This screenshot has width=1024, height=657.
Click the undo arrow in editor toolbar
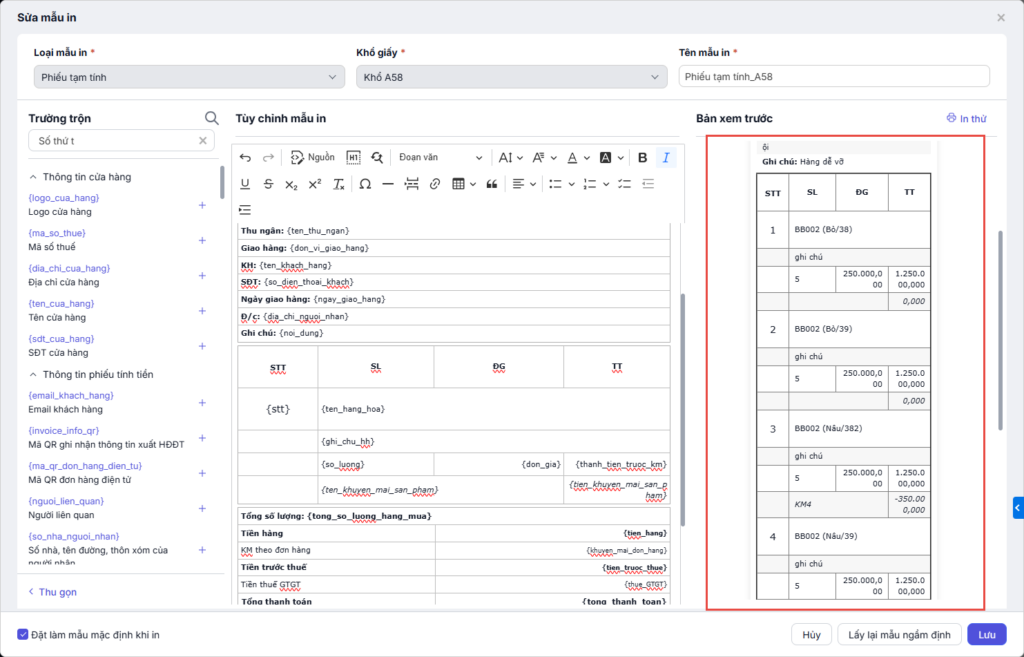(x=246, y=158)
